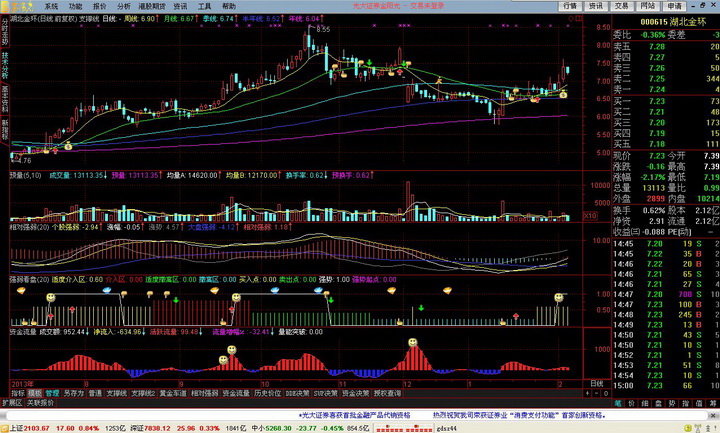Click the 行情 button at top right
Image resolution: width=720 pixels, height=433 pixels.
coord(570,6)
